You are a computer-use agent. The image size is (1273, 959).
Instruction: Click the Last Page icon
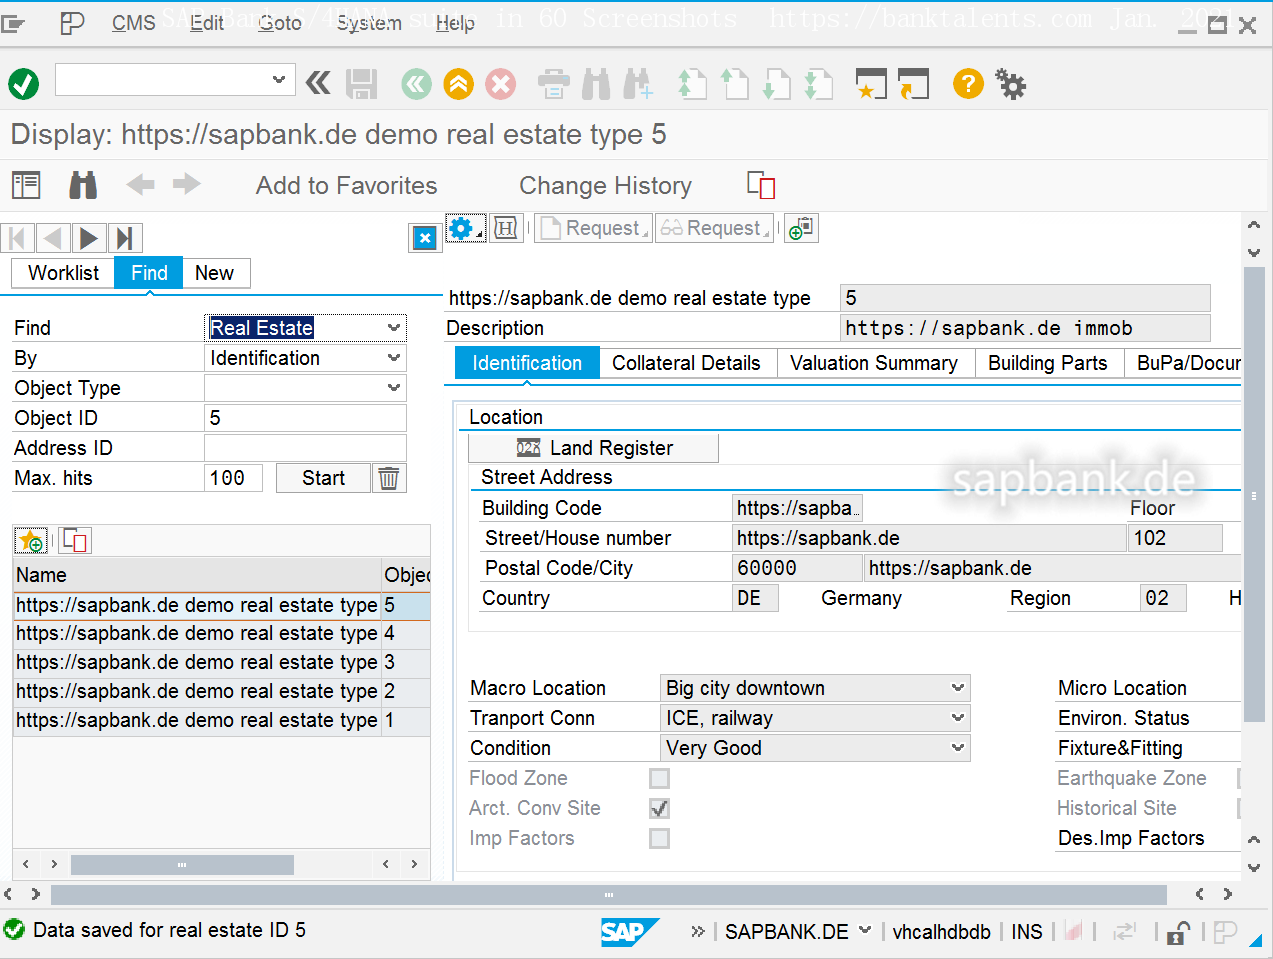pos(819,84)
